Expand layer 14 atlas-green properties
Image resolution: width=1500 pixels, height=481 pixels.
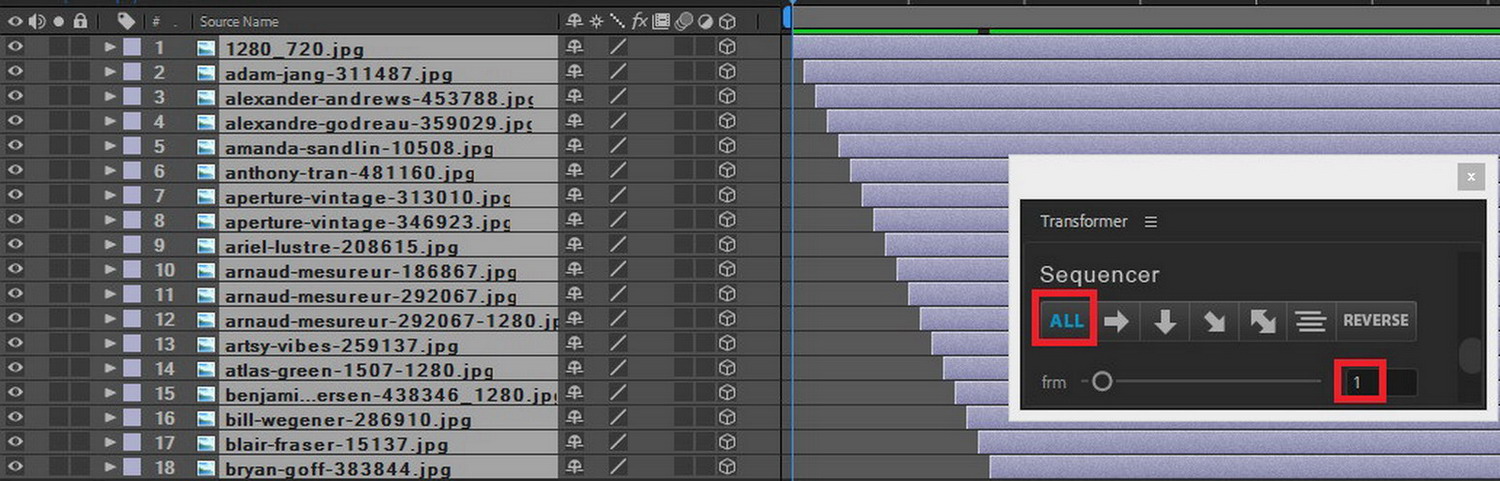(111, 368)
